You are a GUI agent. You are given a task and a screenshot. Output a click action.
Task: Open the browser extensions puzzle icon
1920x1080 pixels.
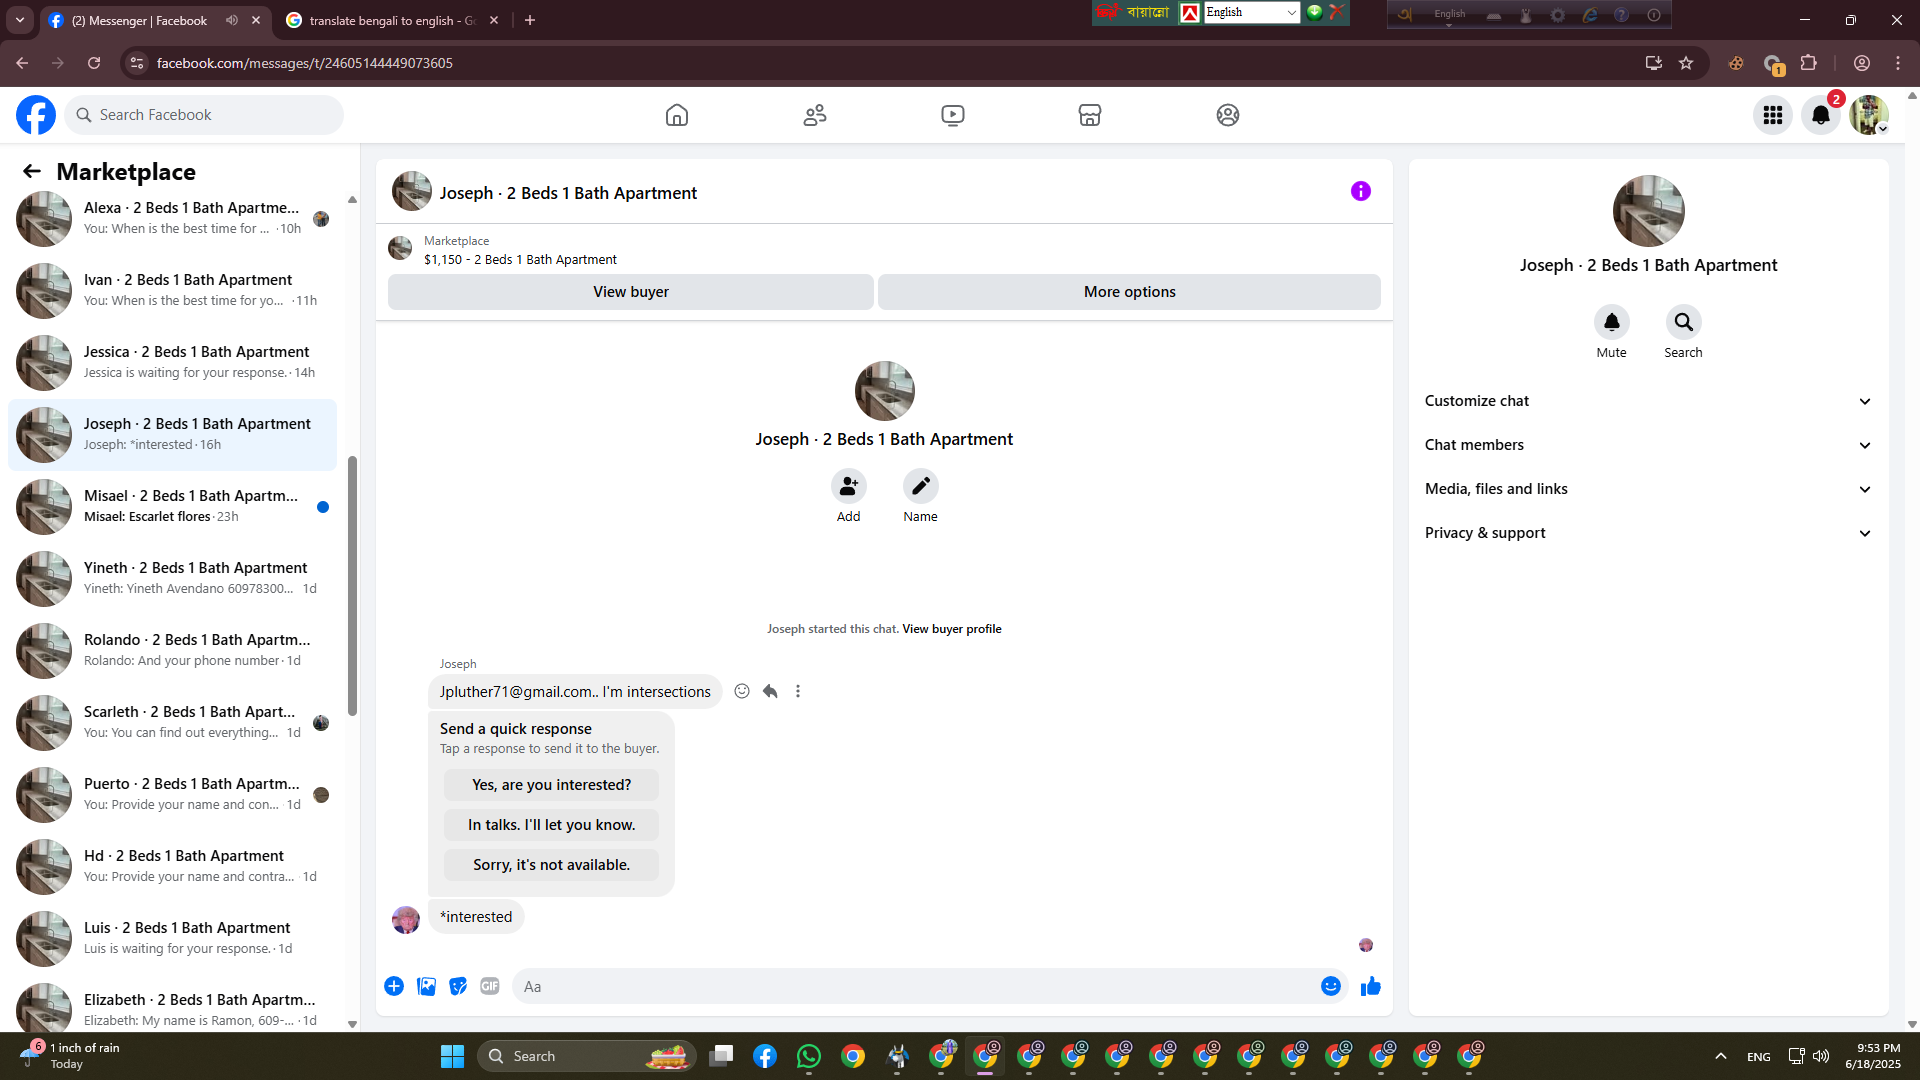tap(1808, 63)
